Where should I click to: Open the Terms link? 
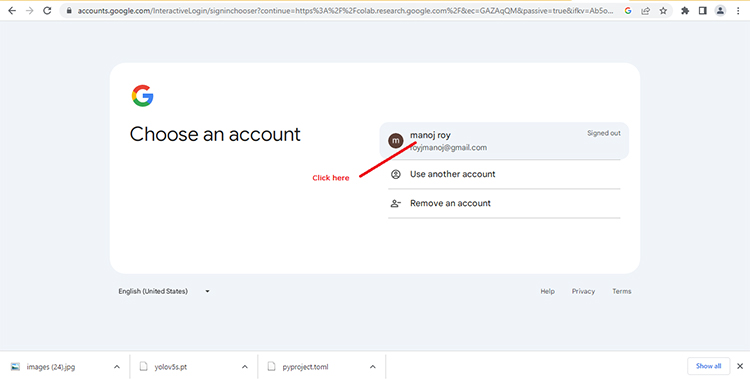point(622,291)
